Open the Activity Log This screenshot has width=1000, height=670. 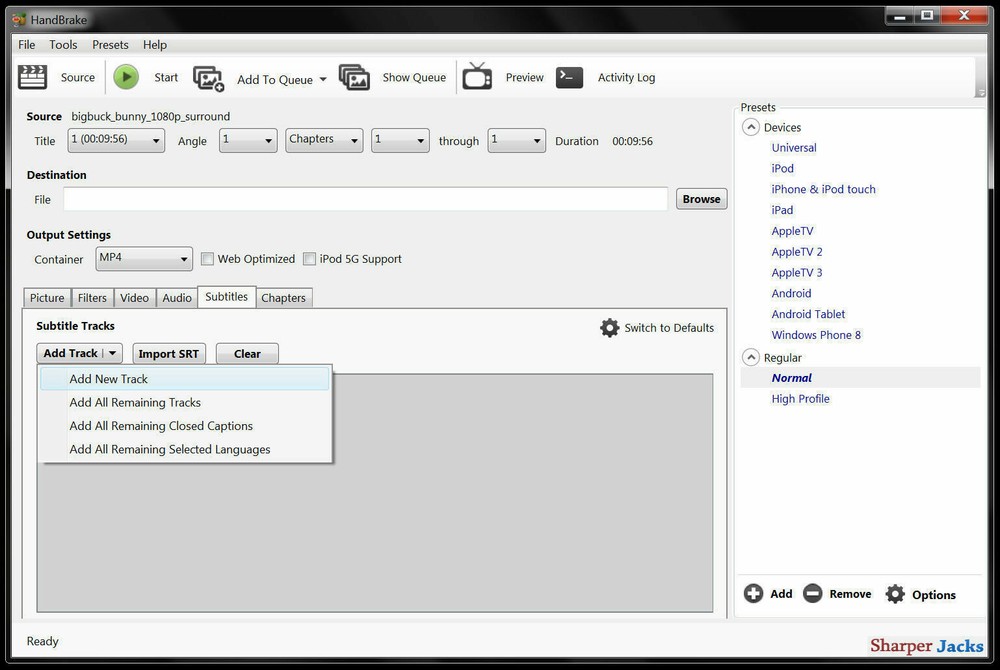tap(569, 77)
